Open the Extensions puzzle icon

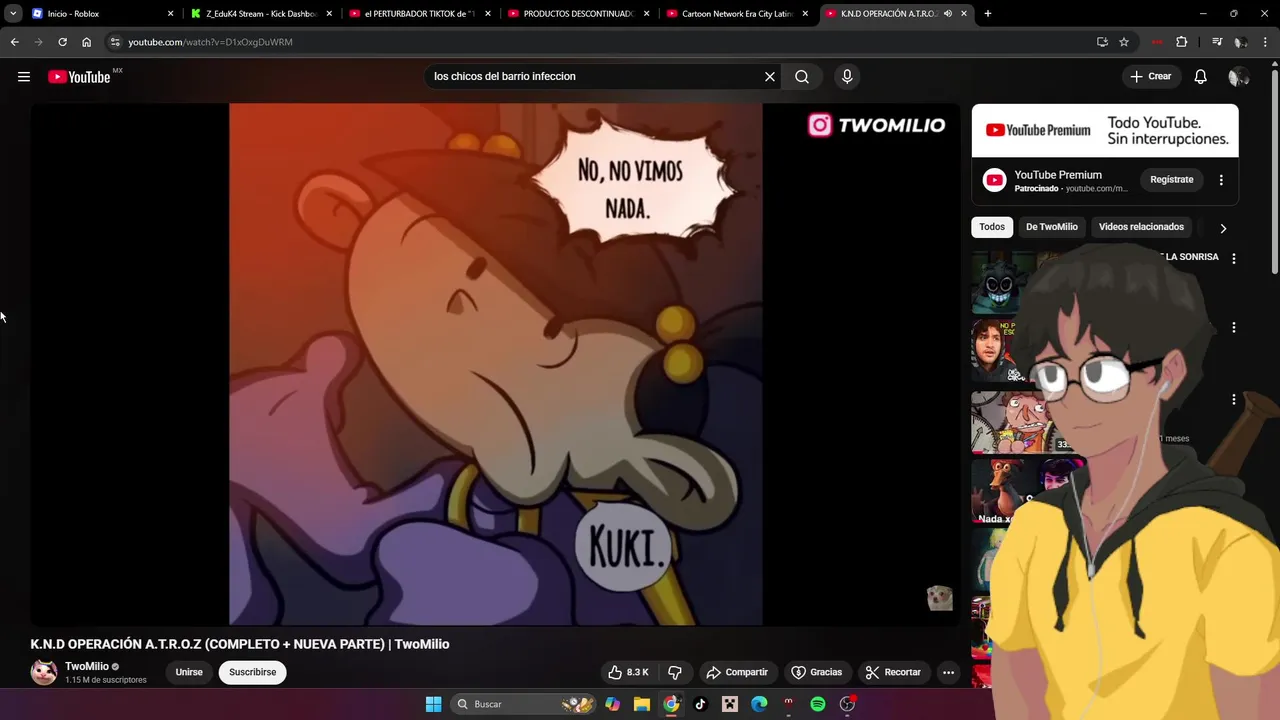click(x=1181, y=42)
